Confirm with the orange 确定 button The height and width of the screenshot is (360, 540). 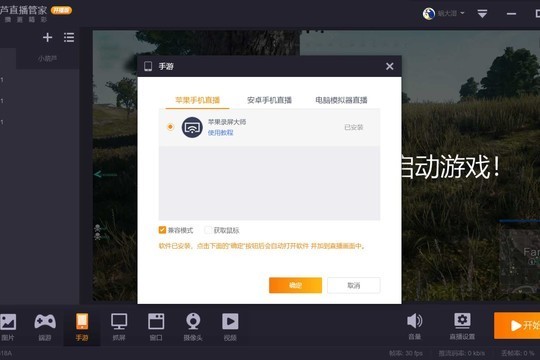tap(295, 285)
